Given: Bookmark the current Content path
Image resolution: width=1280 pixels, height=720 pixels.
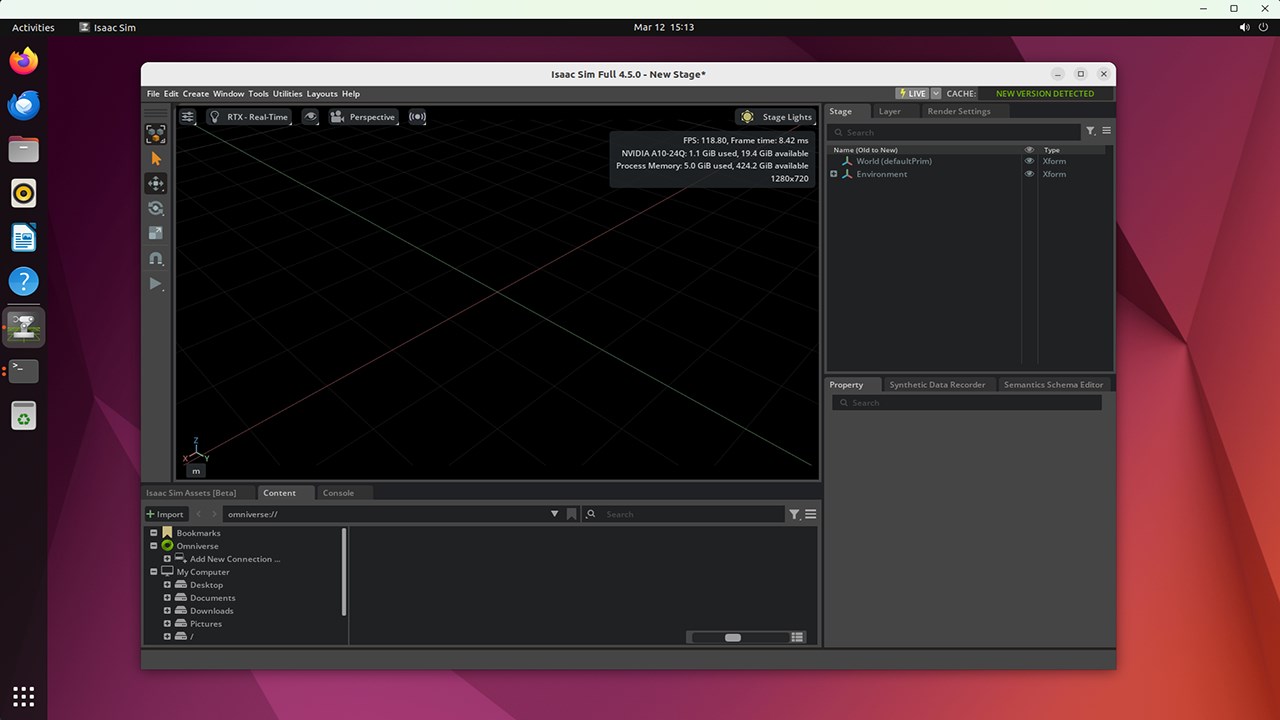Looking at the screenshot, I should (572, 514).
